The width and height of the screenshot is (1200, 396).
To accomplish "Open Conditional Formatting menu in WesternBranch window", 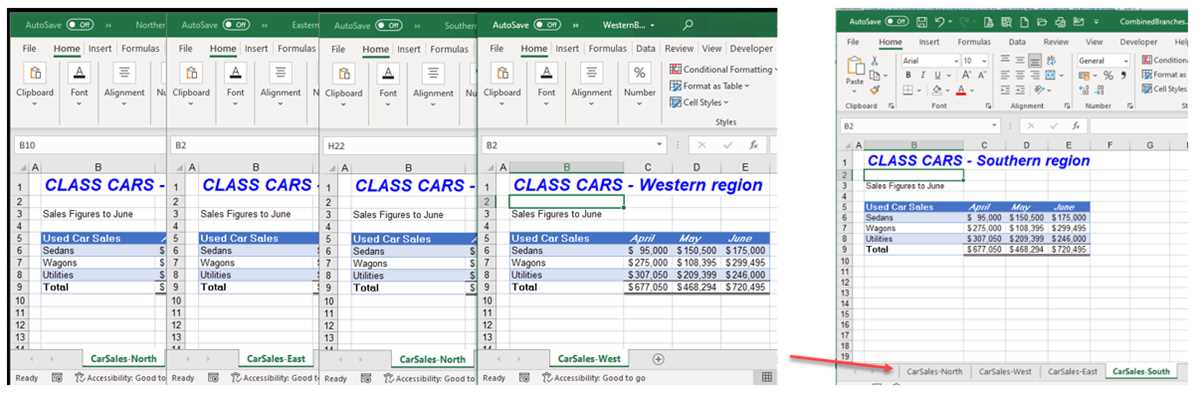I will 723,69.
